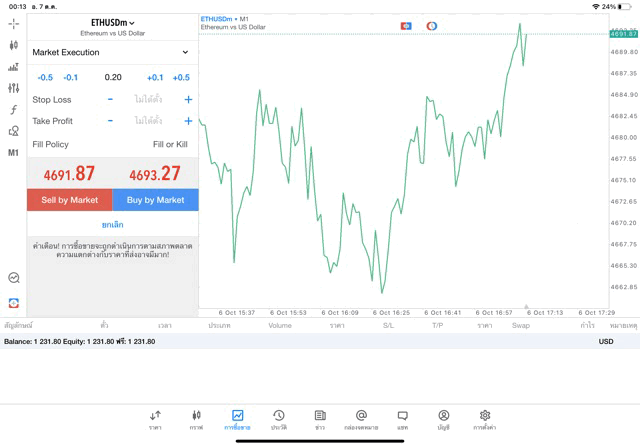The image size is (640, 447).
Task: Open chart settings sliders icon
Action: (x=13, y=89)
